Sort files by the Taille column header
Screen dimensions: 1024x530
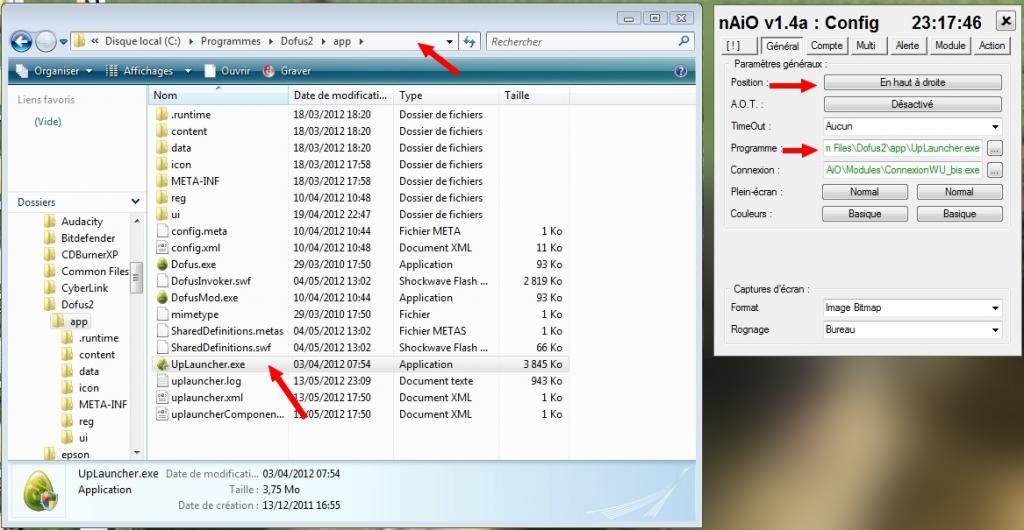(534, 95)
